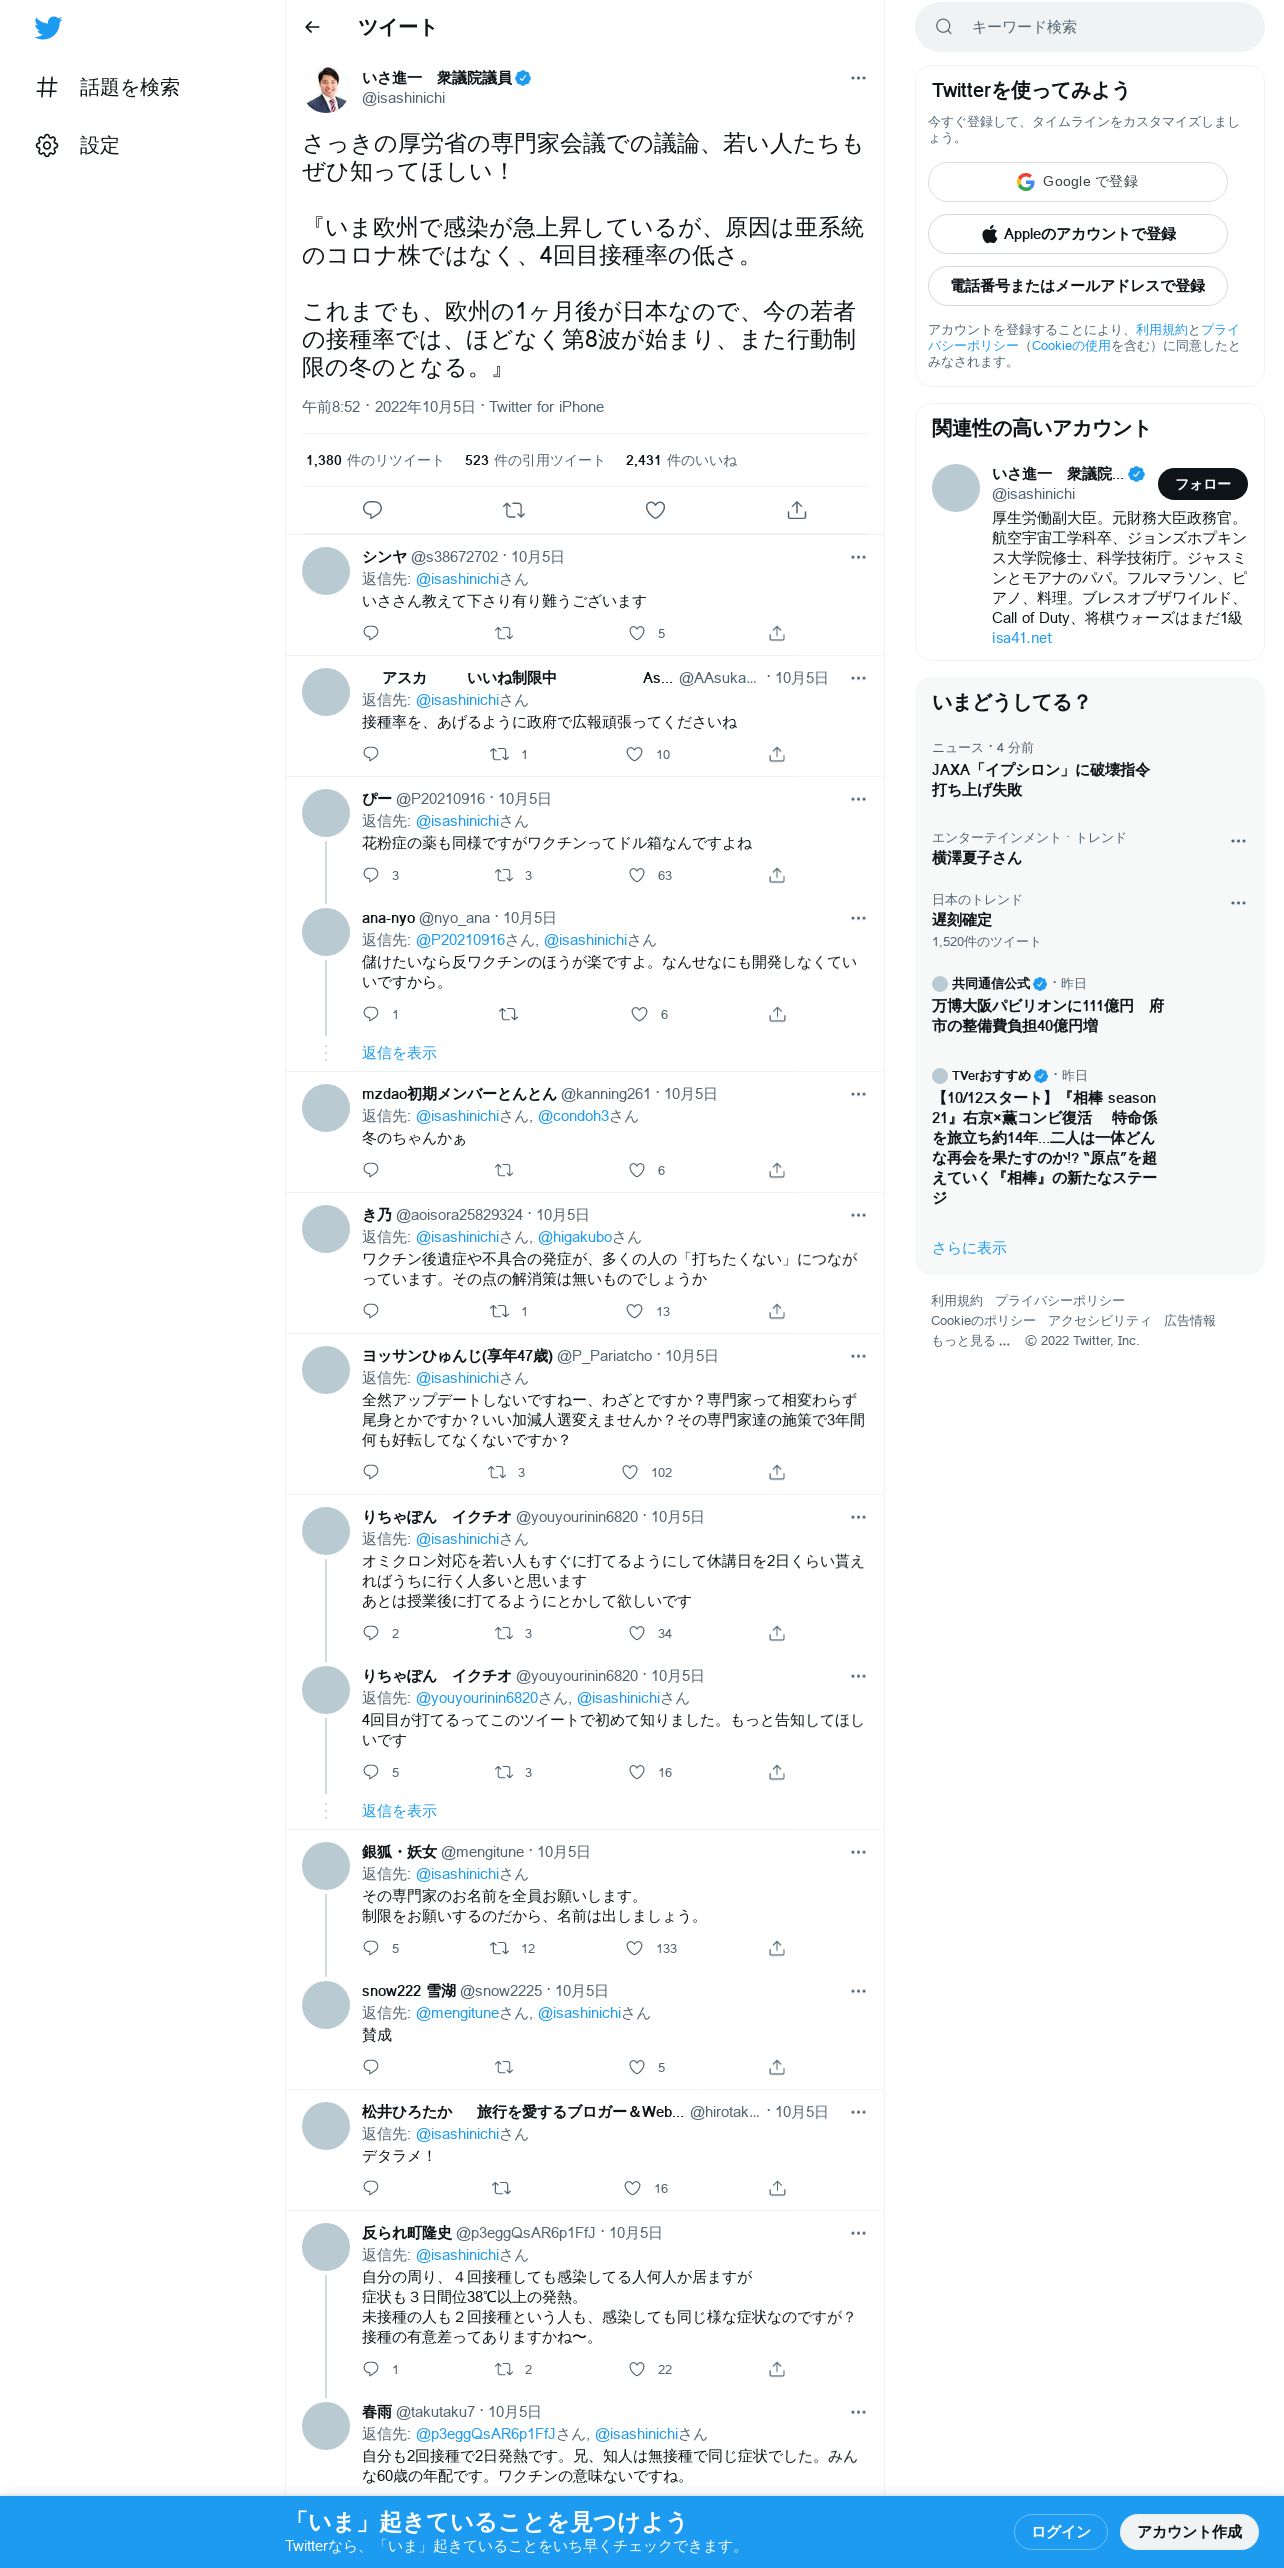The height and width of the screenshot is (2568, 1284).
Task: Retweet the main tweet by いさ進一
Action: 514,510
